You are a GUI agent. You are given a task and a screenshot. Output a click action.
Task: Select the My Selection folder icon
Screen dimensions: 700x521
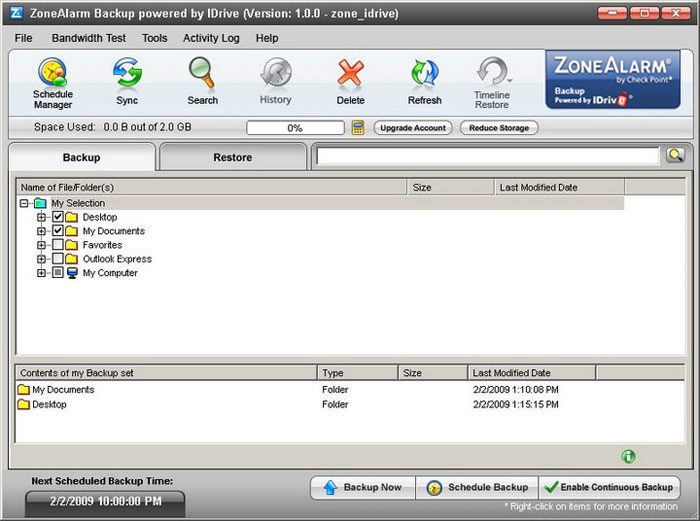[40, 203]
